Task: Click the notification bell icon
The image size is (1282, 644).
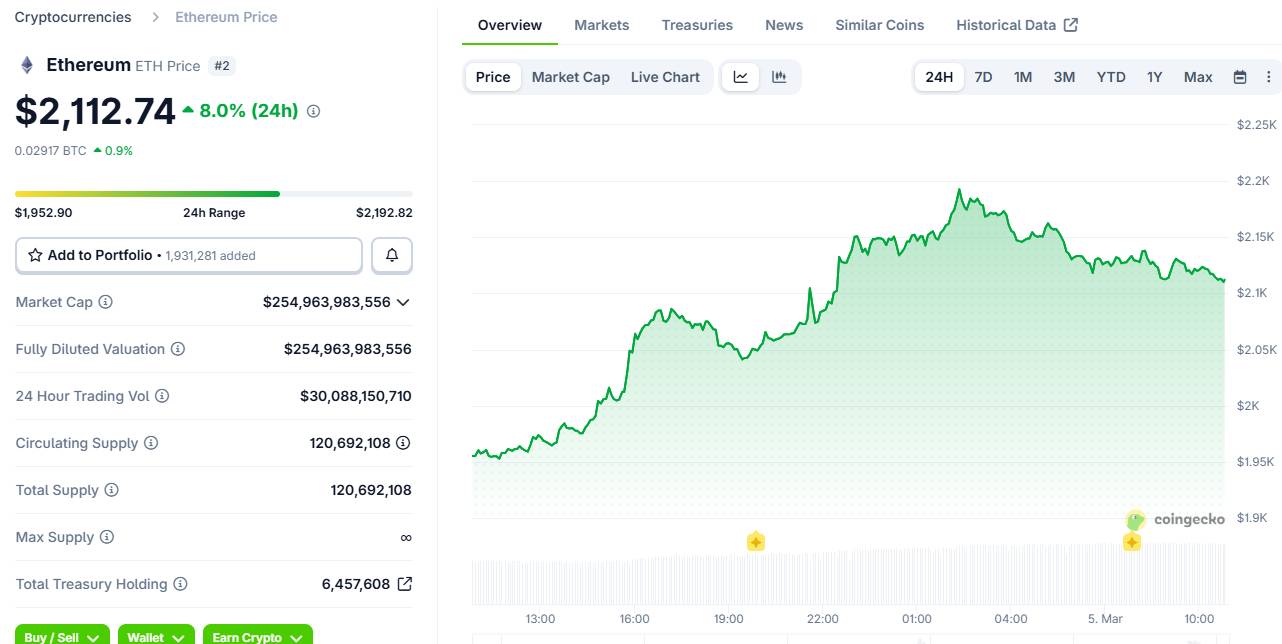Action: tap(391, 255)
